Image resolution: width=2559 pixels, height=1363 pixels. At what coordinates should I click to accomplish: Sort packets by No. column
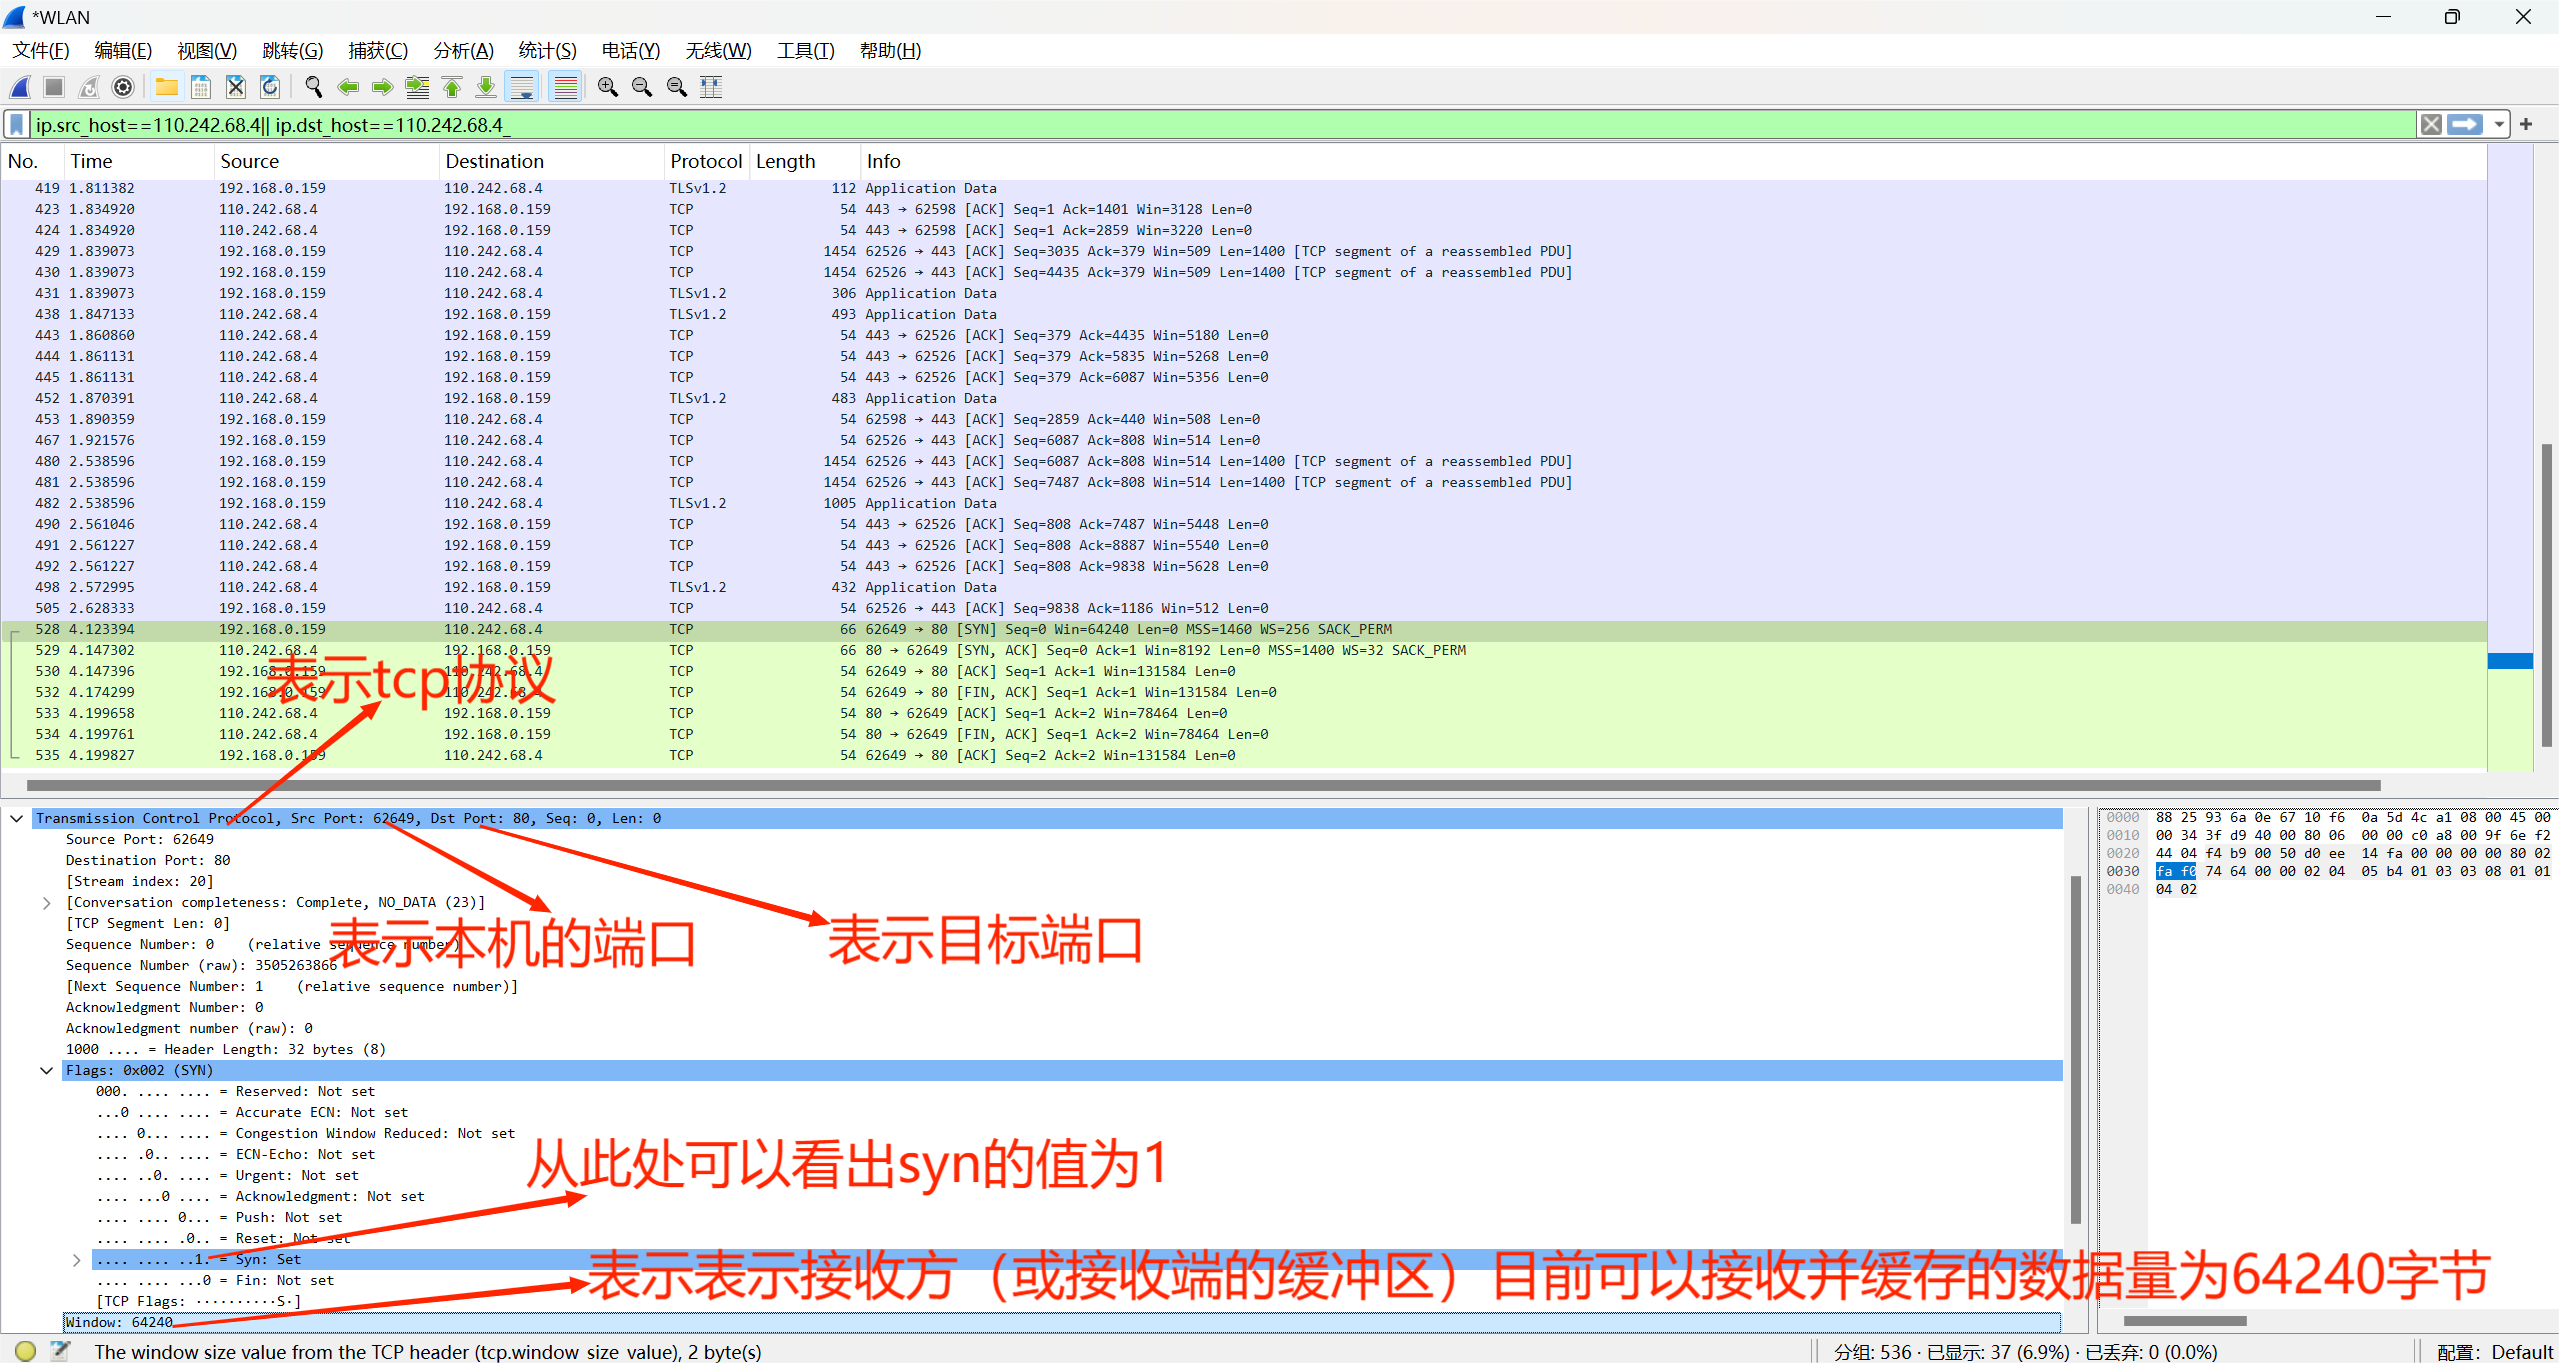point(33,161)
